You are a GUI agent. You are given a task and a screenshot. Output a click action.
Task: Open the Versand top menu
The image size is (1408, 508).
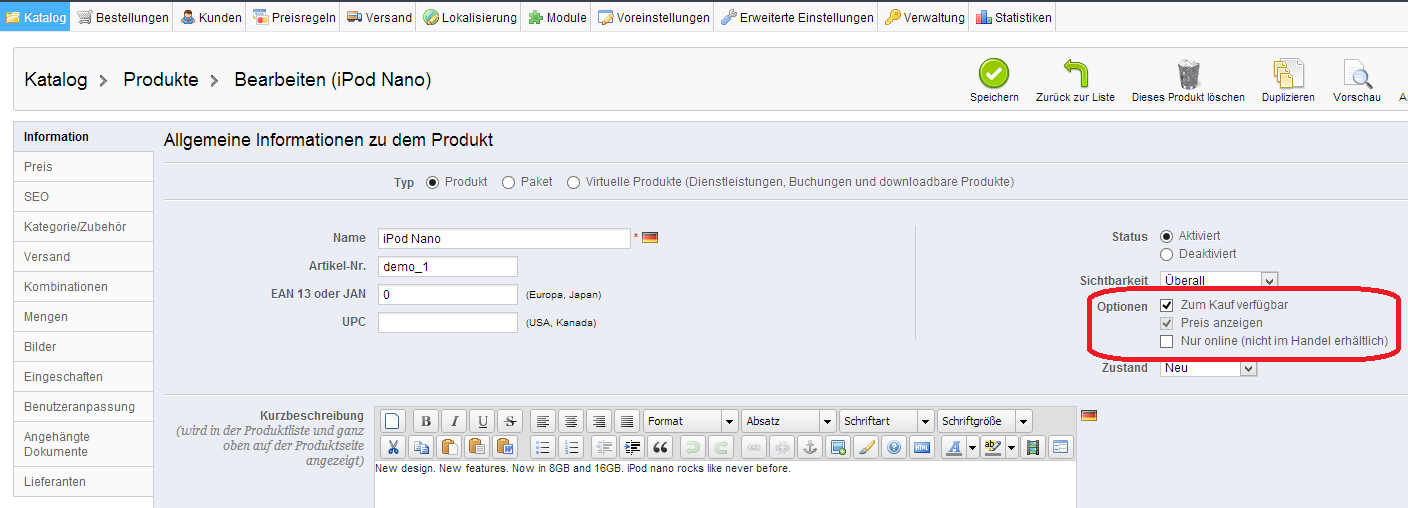pyautogui.click(x=379, y=17)
